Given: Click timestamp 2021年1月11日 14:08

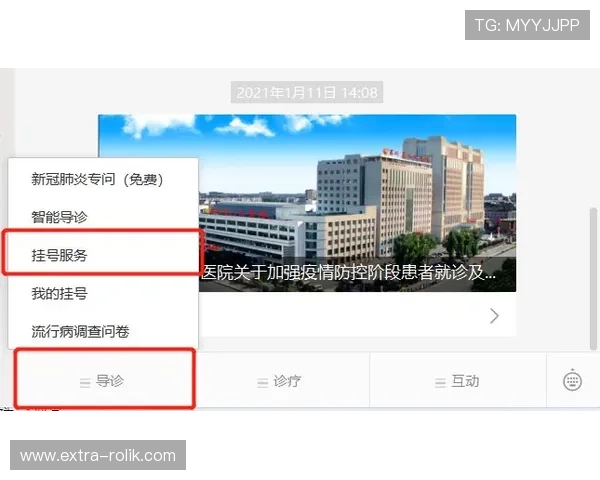Looking at the screenshot, I should click(307, 92).
